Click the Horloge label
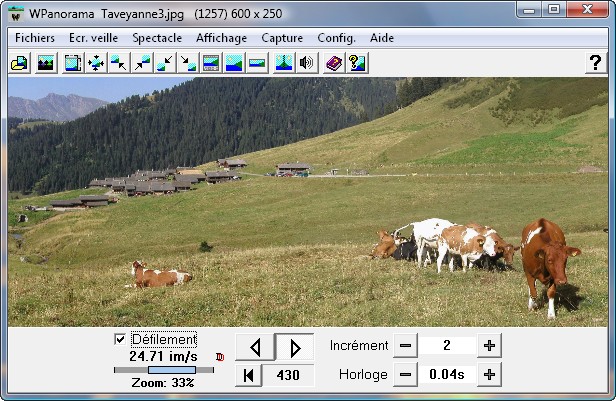Screen dimensions: 616x401 [363, 375]
